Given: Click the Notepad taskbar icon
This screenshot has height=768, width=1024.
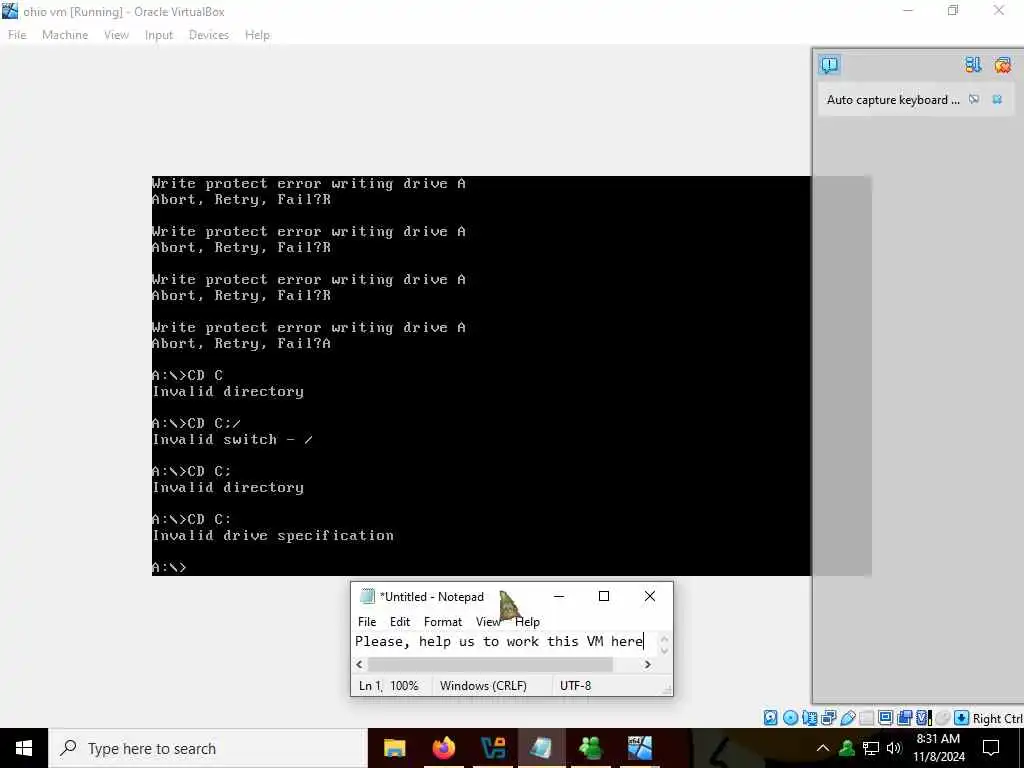Looking at the screenshot, I should tap(541, 748).
